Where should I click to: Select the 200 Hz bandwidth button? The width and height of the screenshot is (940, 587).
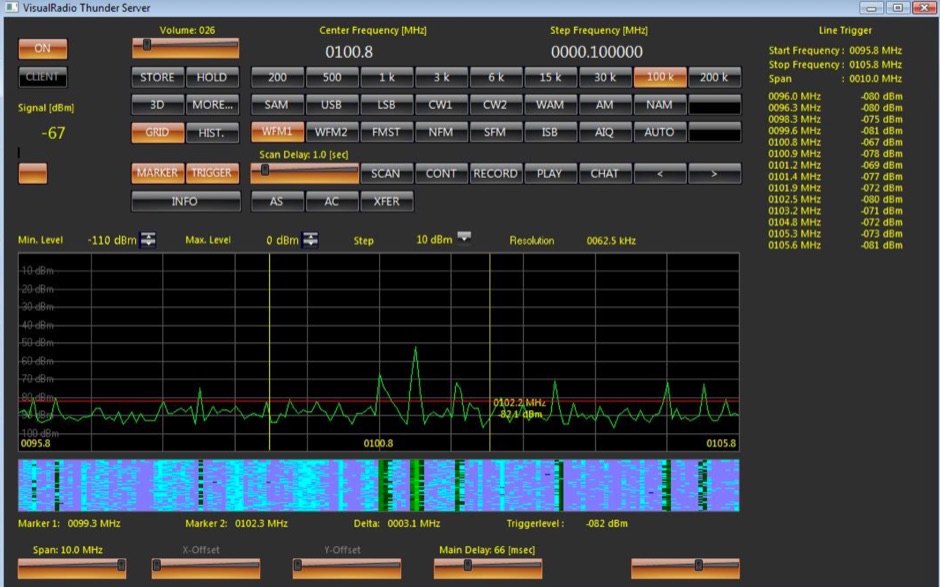(x=277, y=77)
